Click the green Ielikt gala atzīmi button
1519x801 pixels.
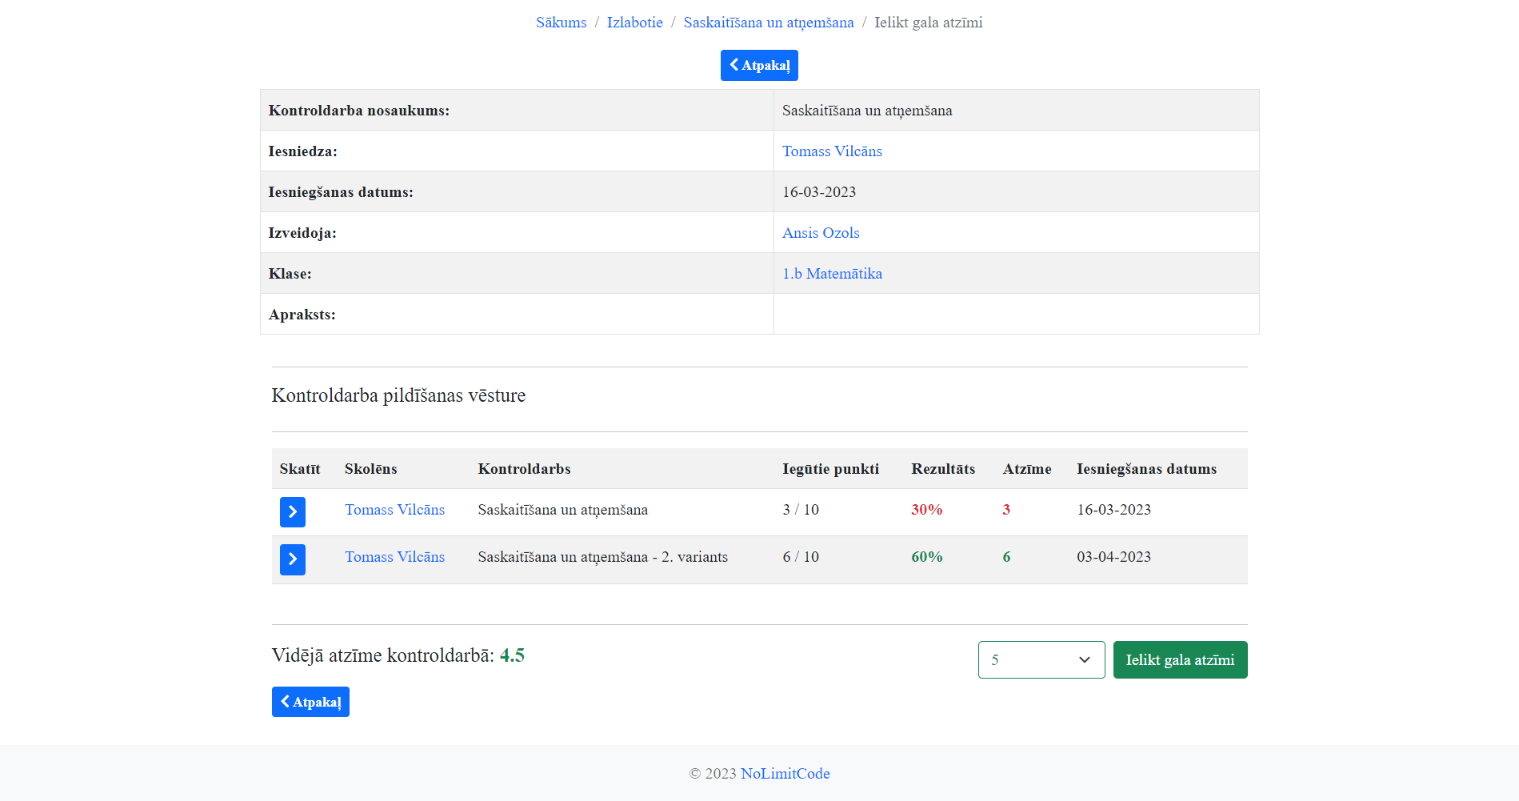click(x=1180, y=660)
